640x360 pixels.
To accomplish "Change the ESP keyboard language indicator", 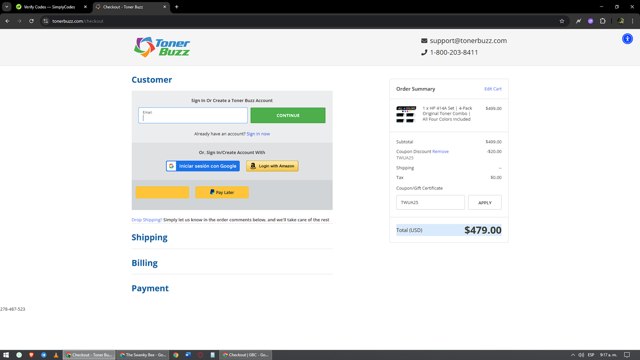I will 591,355.
